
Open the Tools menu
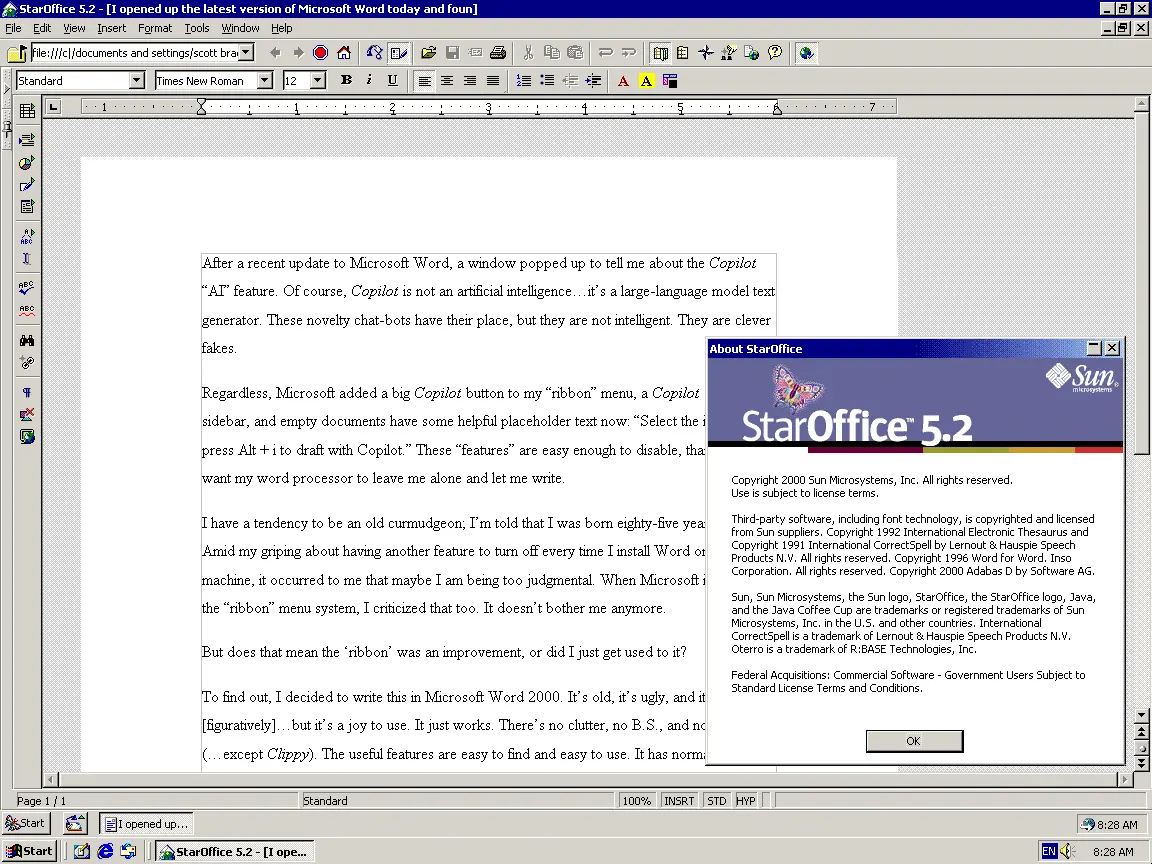tap(197, 29)
